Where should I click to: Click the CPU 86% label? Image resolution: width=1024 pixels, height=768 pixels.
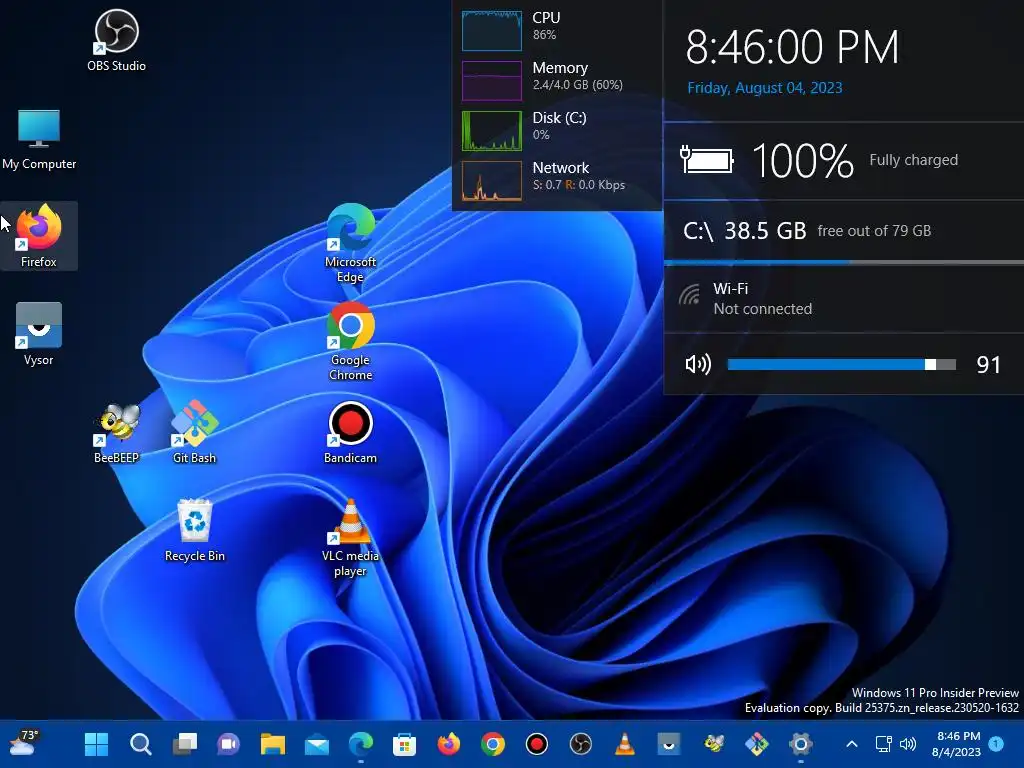coord(546,25)
